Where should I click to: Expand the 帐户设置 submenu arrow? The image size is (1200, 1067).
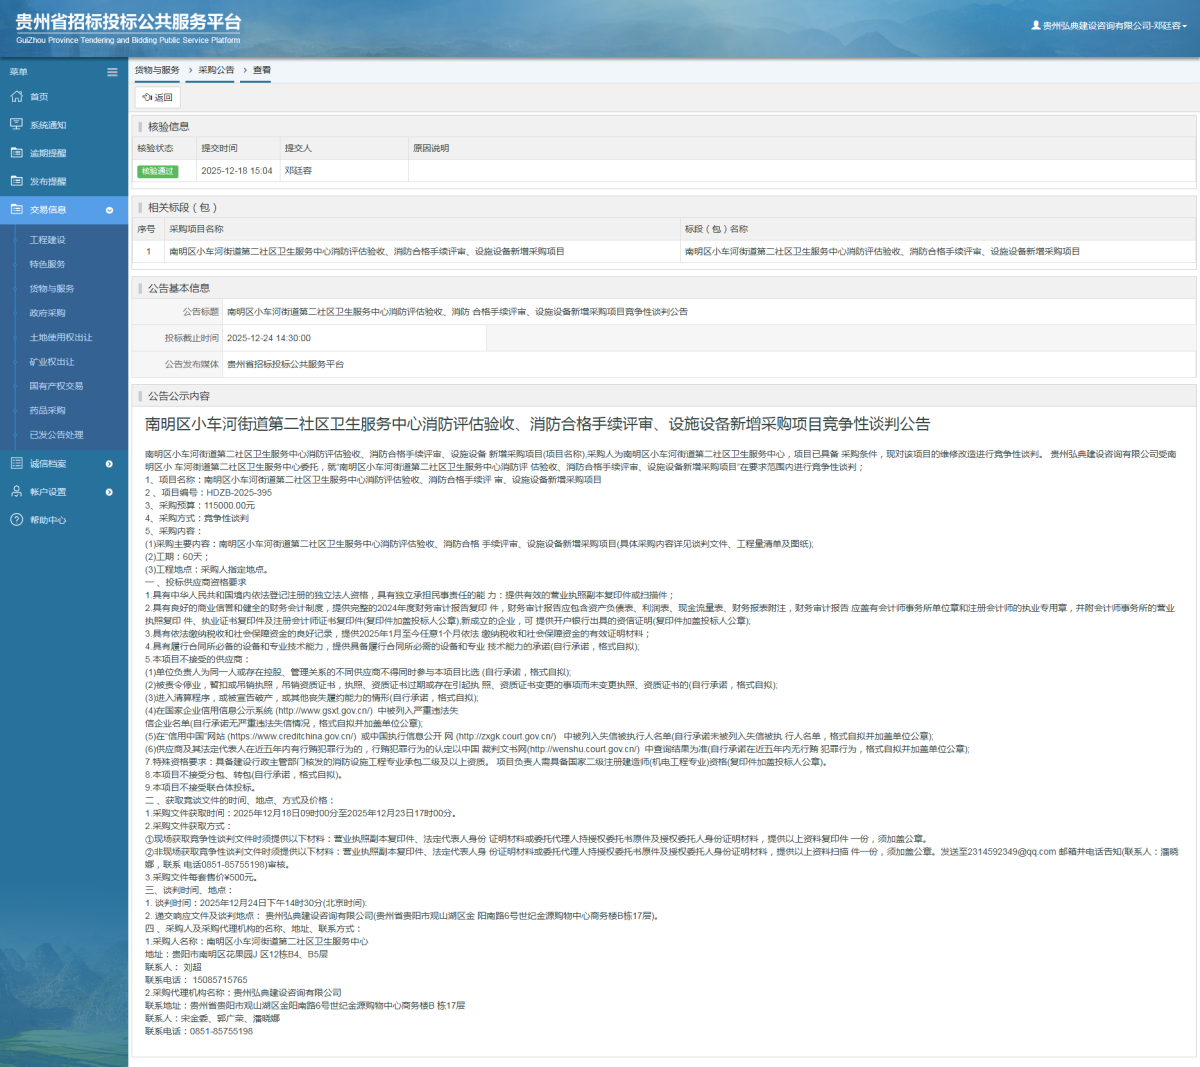(110, 492)
